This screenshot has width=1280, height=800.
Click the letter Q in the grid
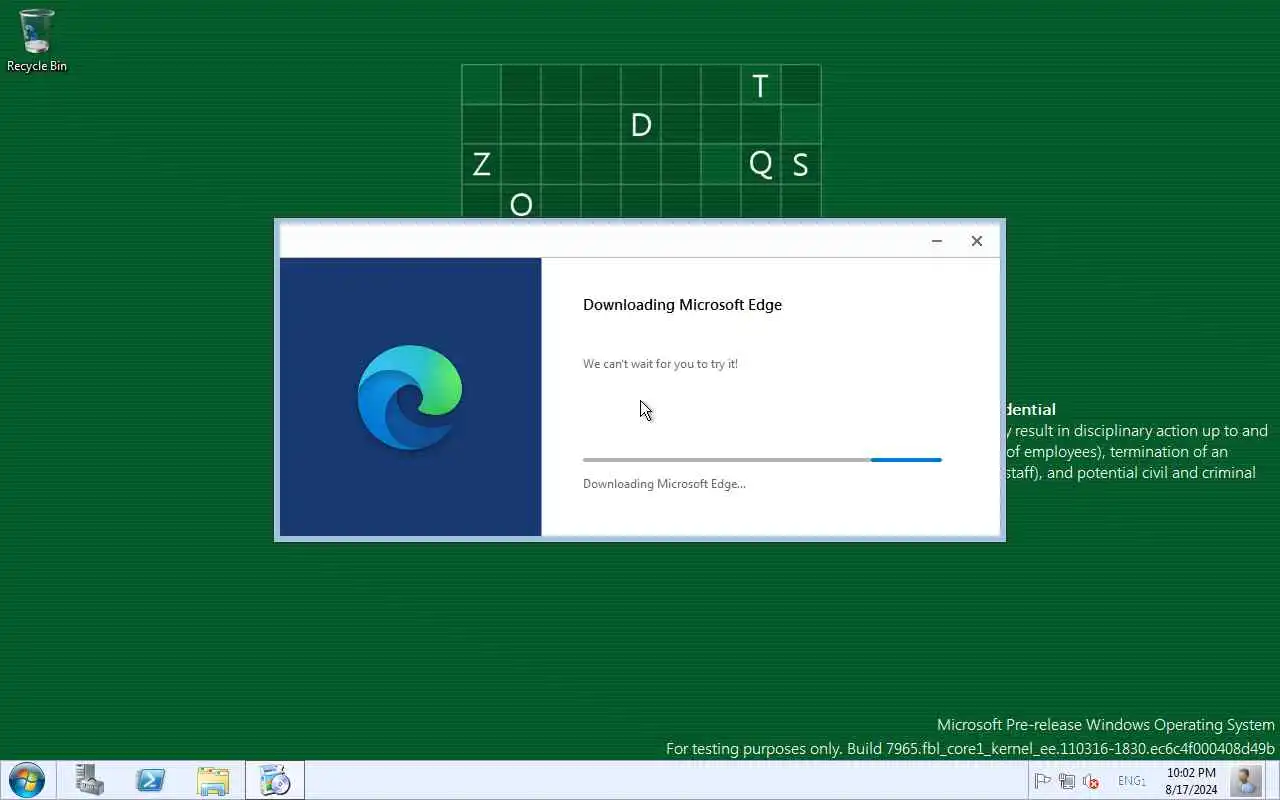click(x=760, y=164)
